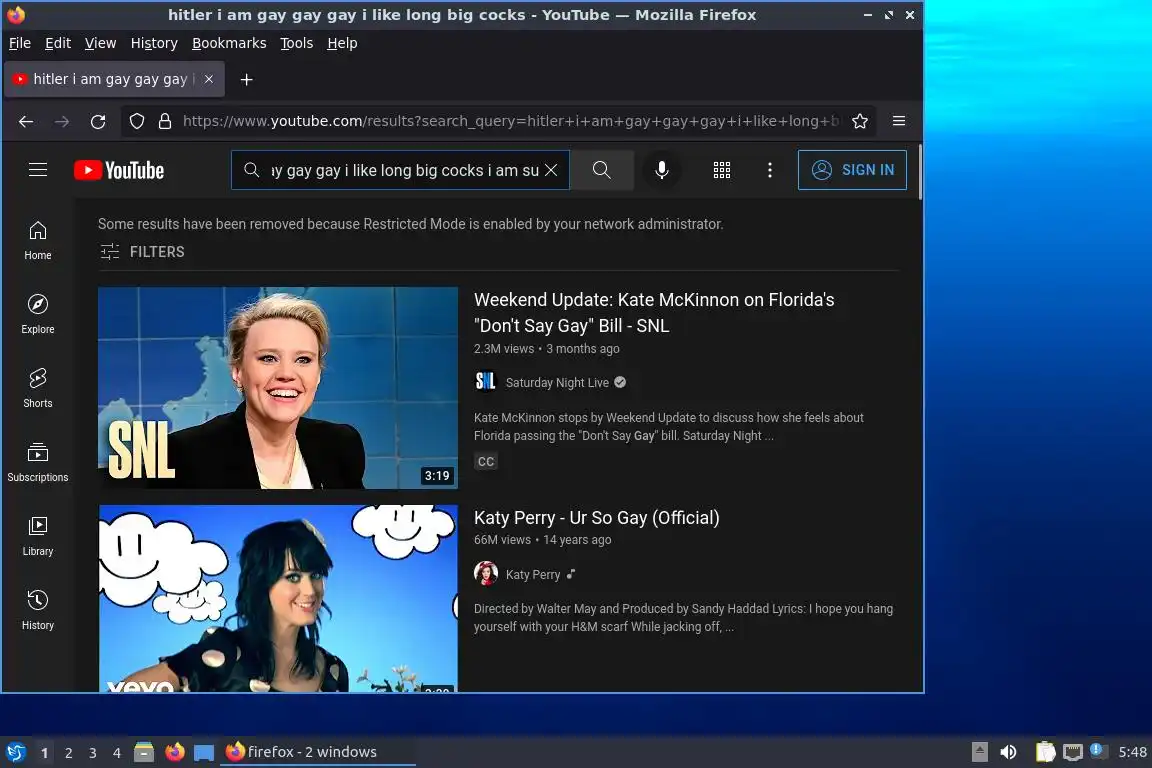Launch the file manager from the taskbar

[144, 752]
